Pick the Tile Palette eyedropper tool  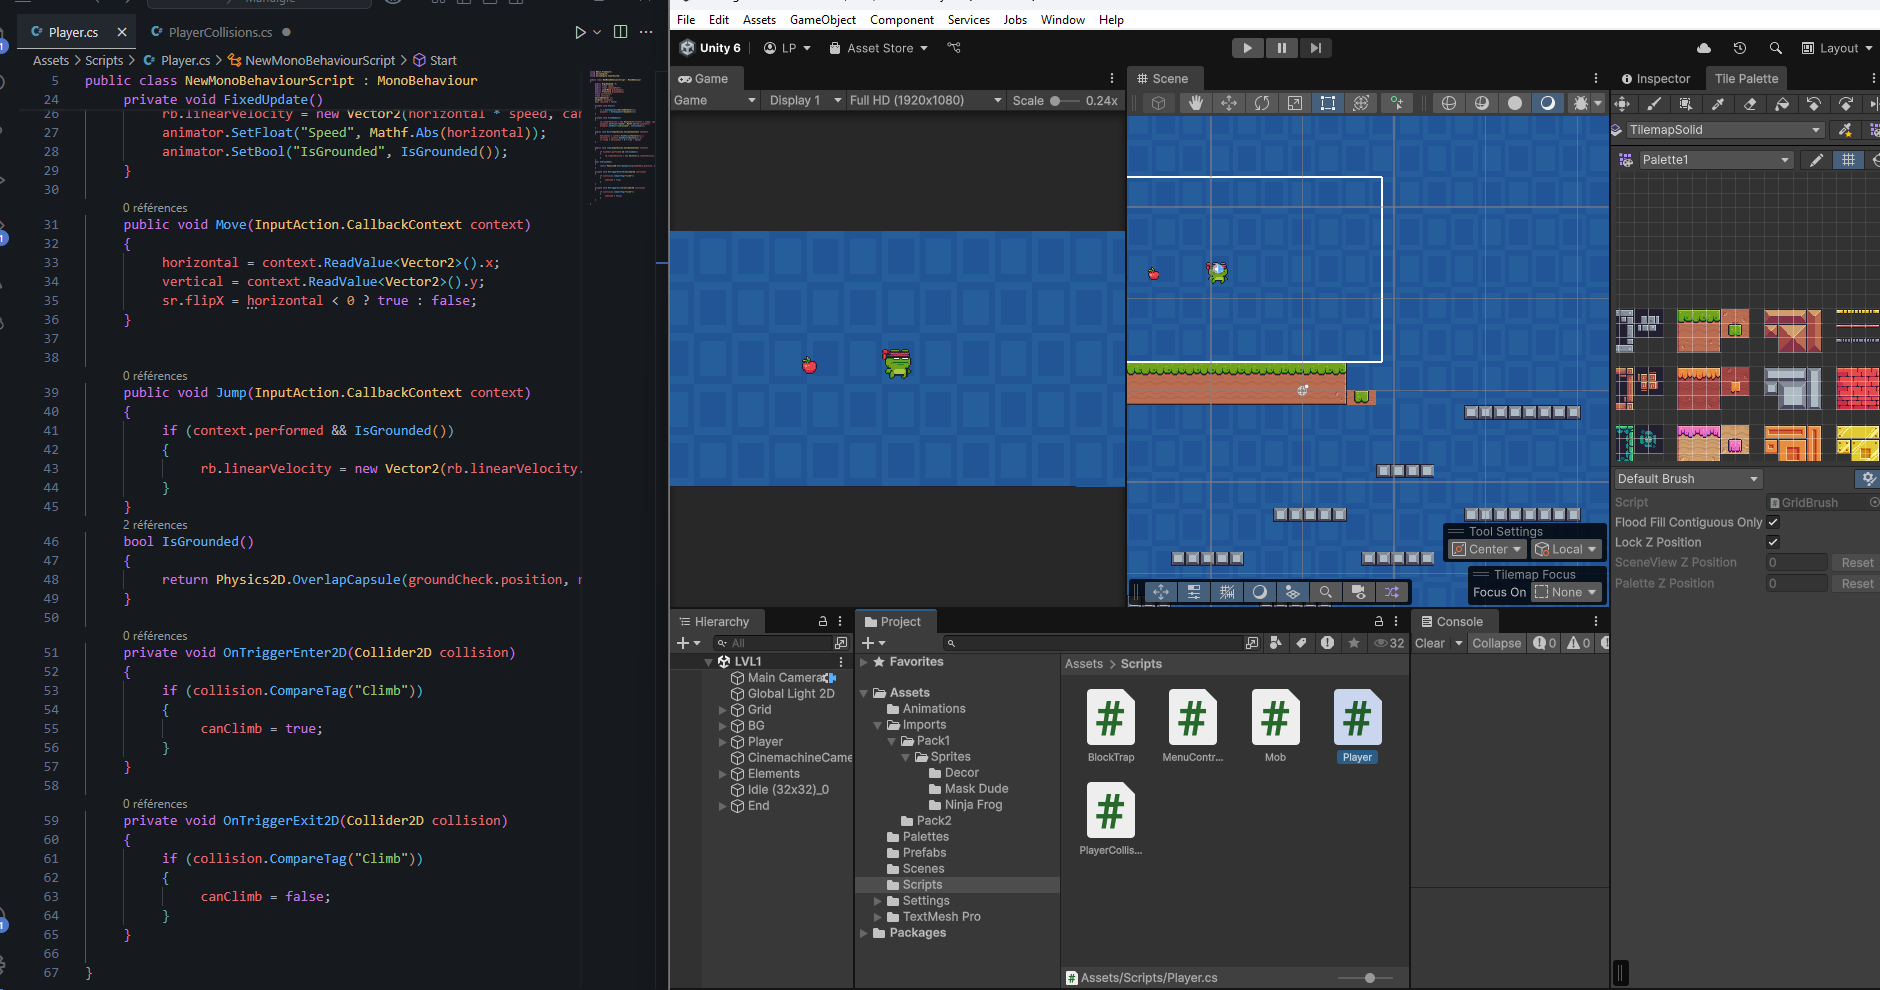[1718, 104]
